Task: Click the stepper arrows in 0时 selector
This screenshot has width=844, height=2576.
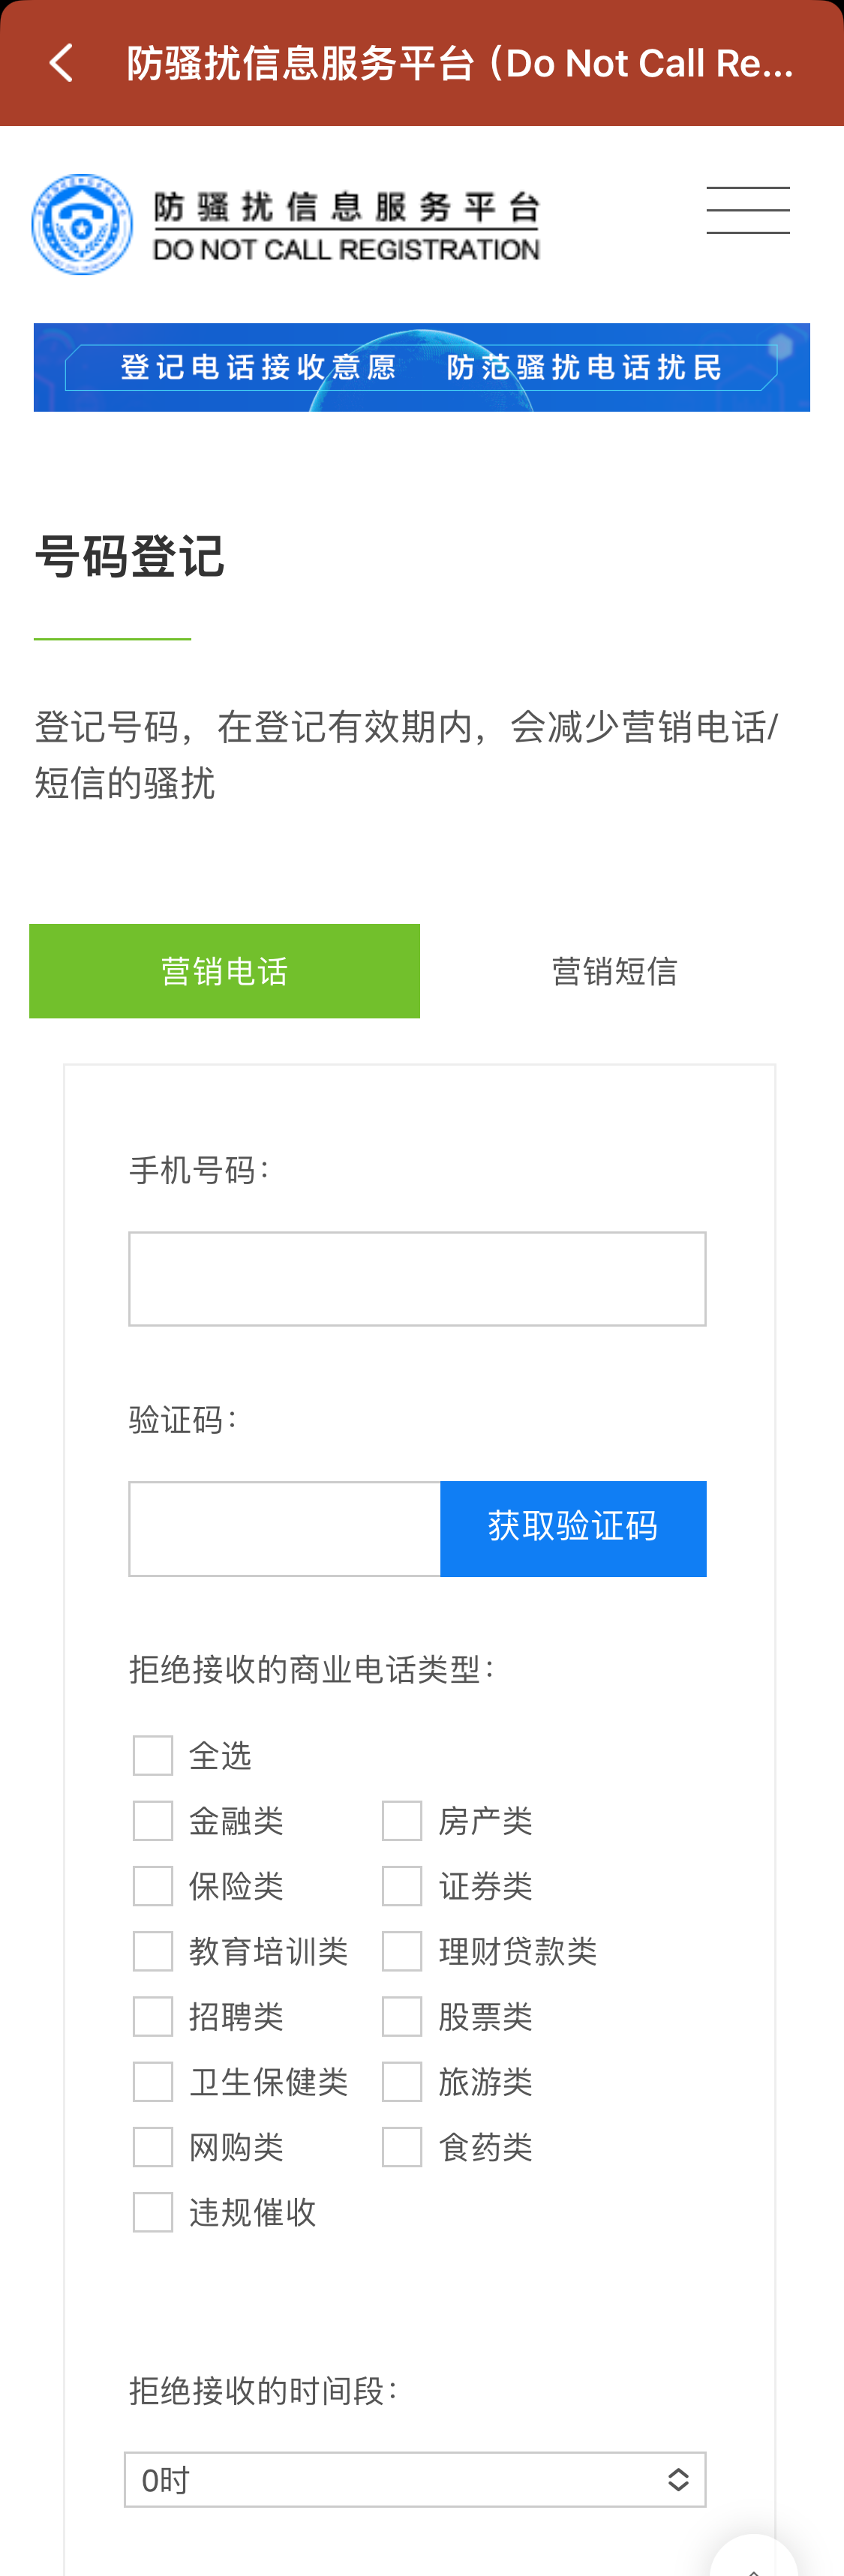Action: 678,2479
